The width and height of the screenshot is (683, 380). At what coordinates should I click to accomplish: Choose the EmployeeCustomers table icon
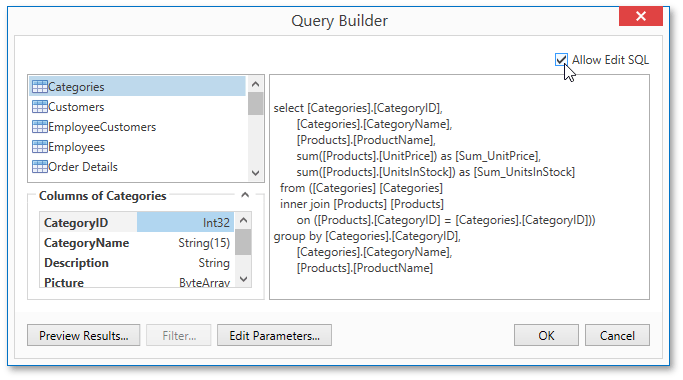click(x=40, y=127)
